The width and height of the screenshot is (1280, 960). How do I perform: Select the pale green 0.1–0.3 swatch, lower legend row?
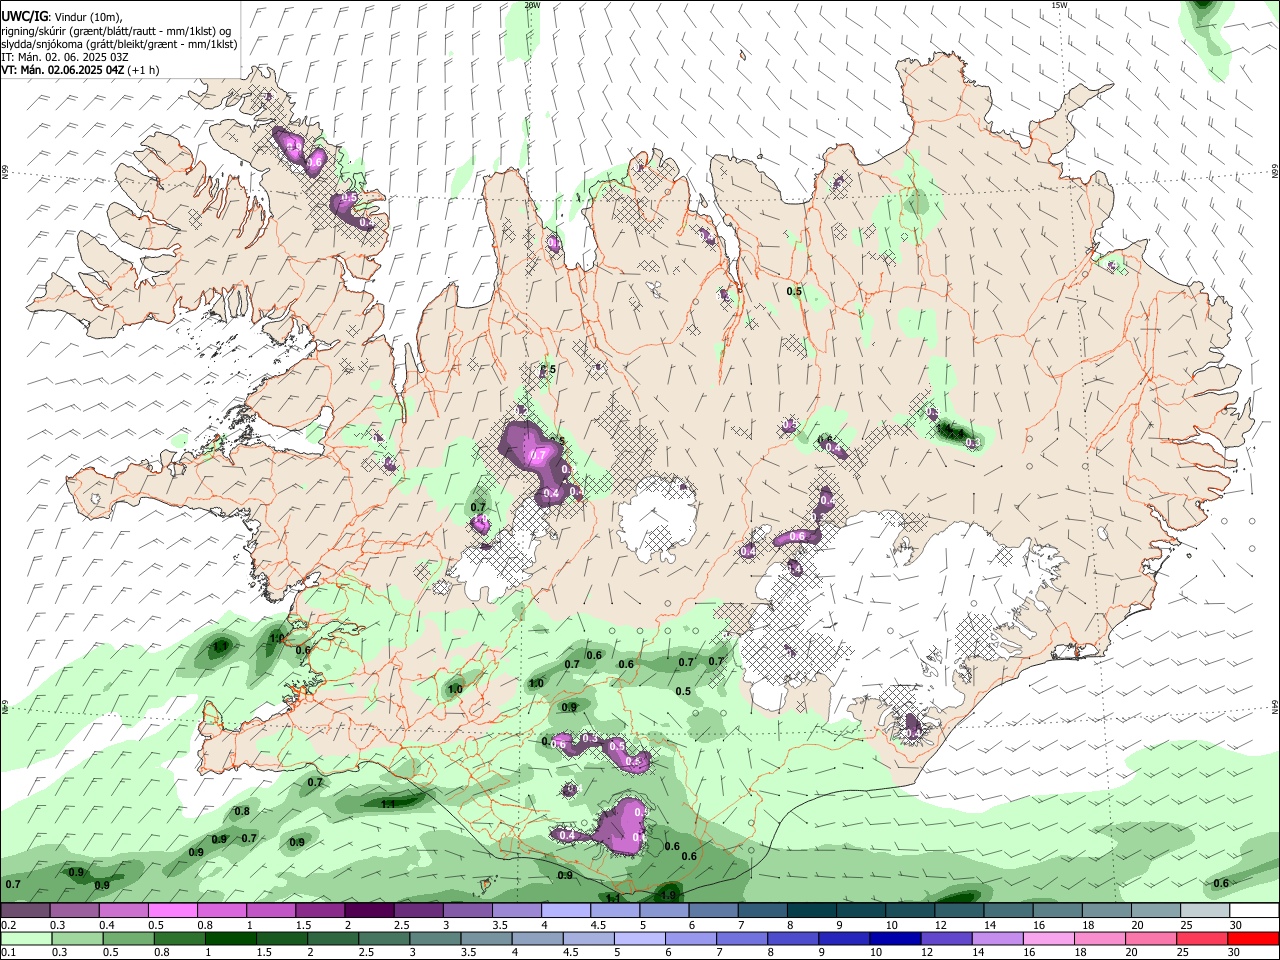point(25,938)
